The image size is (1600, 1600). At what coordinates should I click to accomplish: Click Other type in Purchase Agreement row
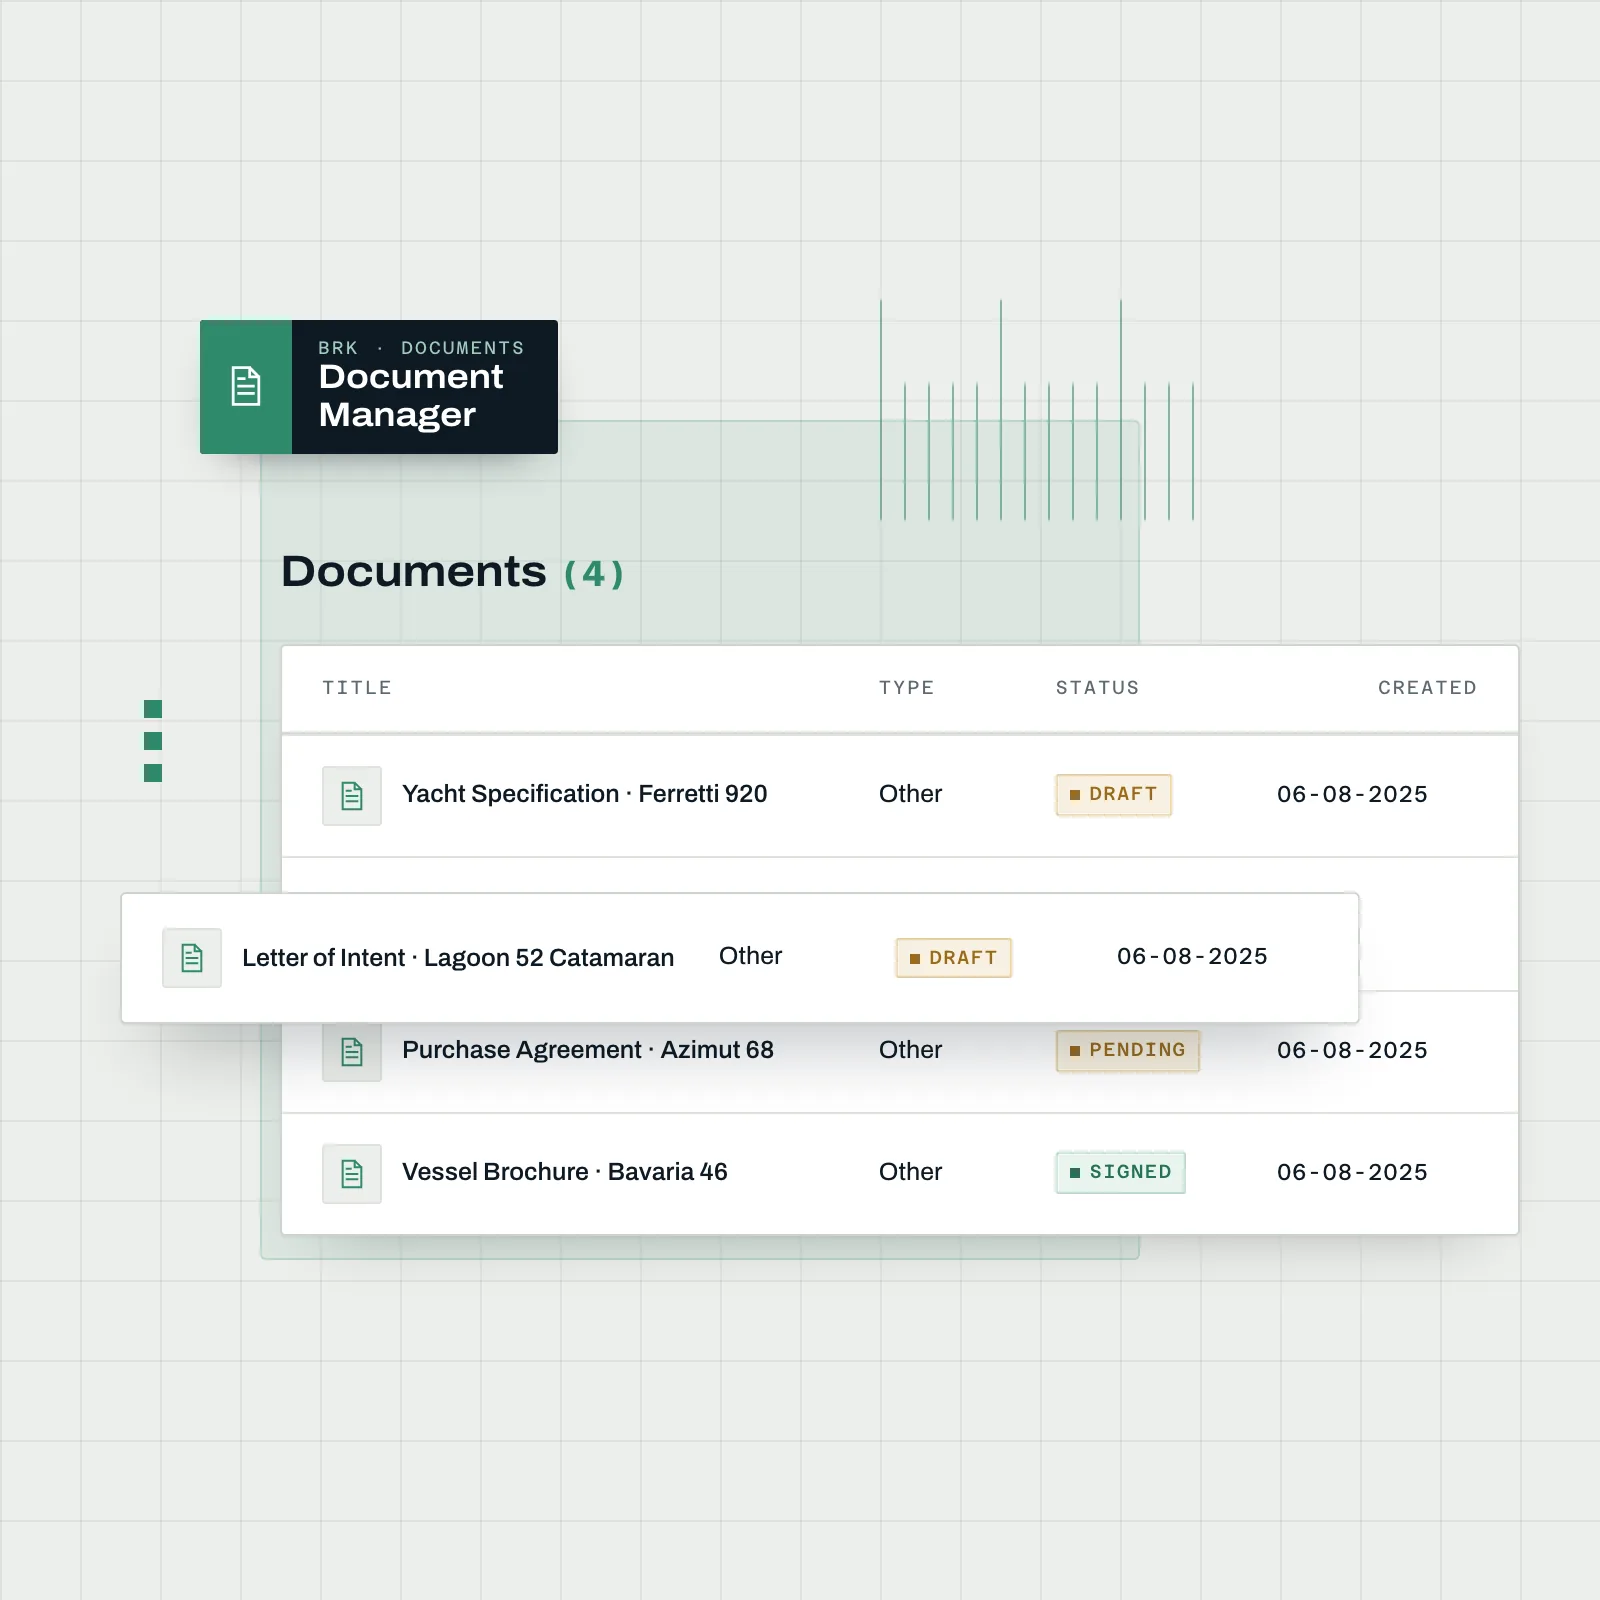910,1050
